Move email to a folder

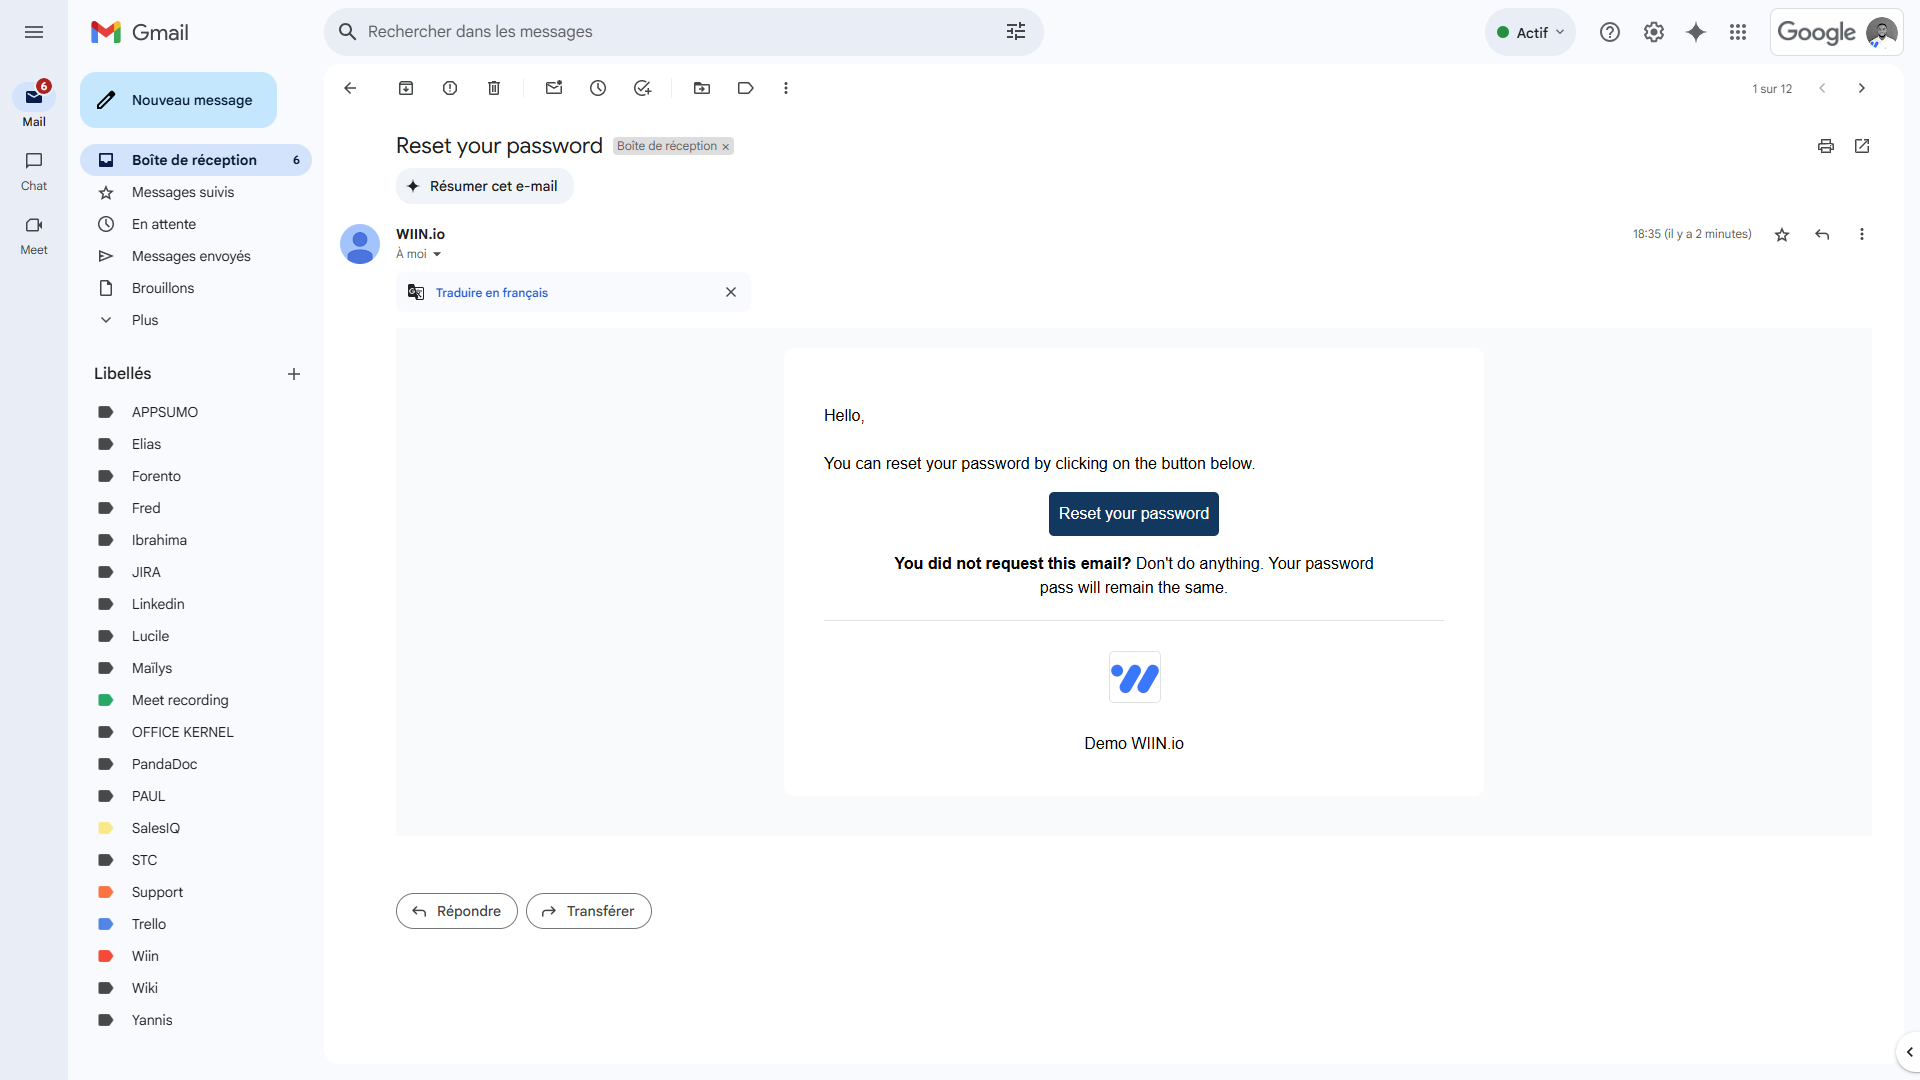click(x=702, y=88)
